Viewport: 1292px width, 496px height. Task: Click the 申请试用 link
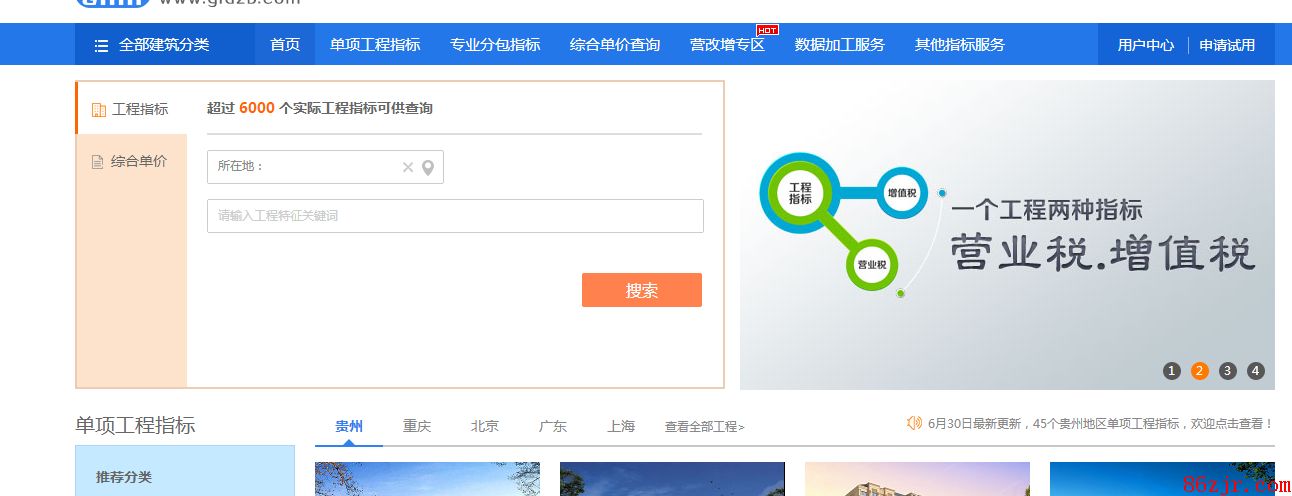[1227, 45]
